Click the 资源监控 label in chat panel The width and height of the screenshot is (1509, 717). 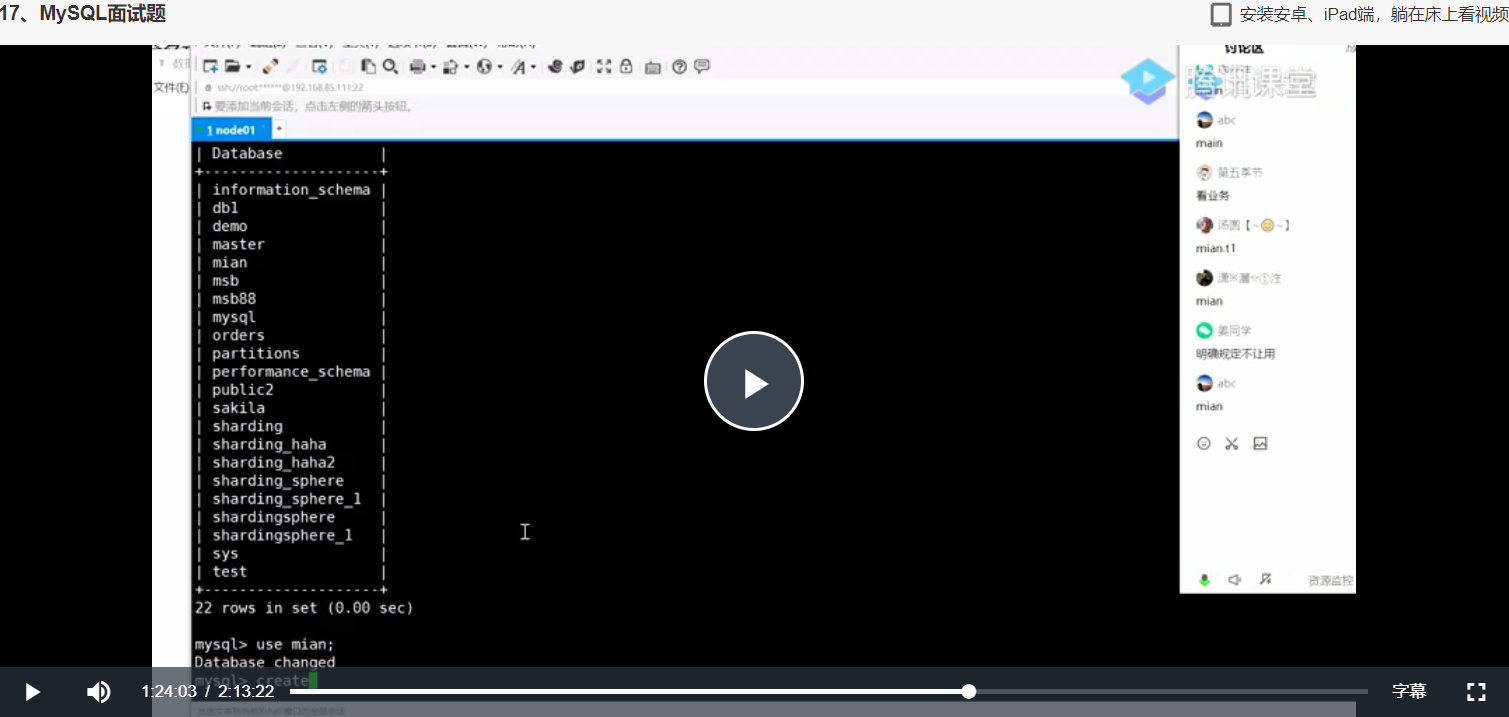point(1330,580)
